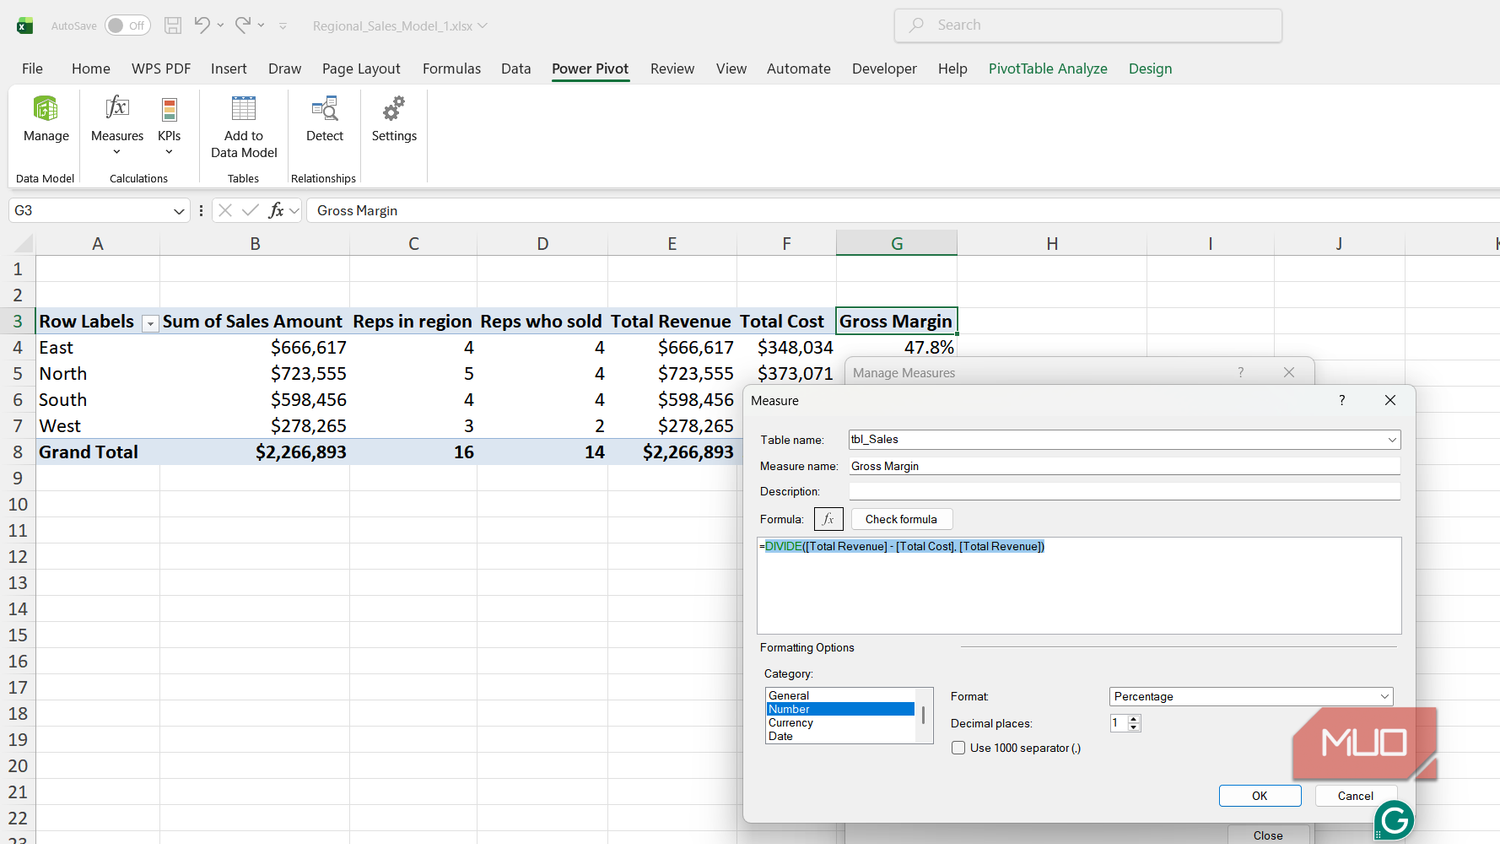Click the Redo icon

[x=243, y=25]
